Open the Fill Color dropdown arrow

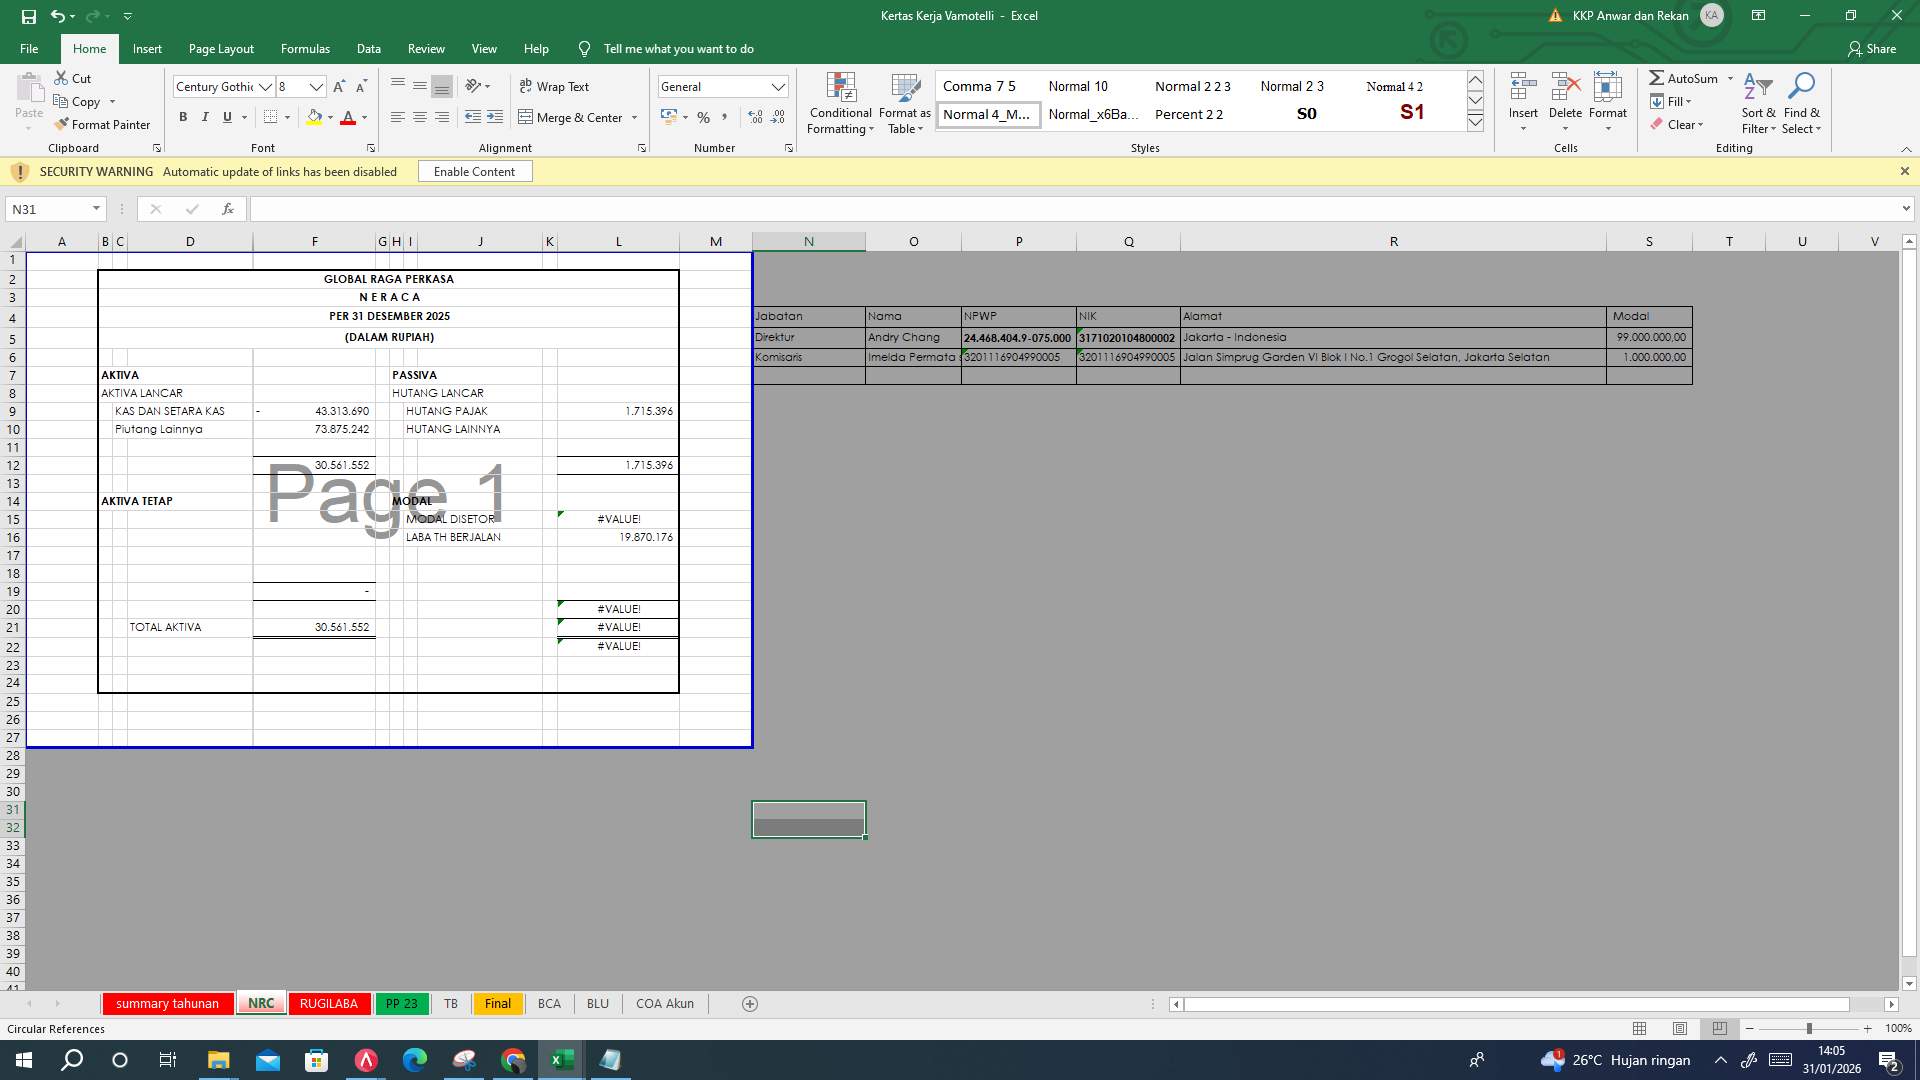point(329,117)
